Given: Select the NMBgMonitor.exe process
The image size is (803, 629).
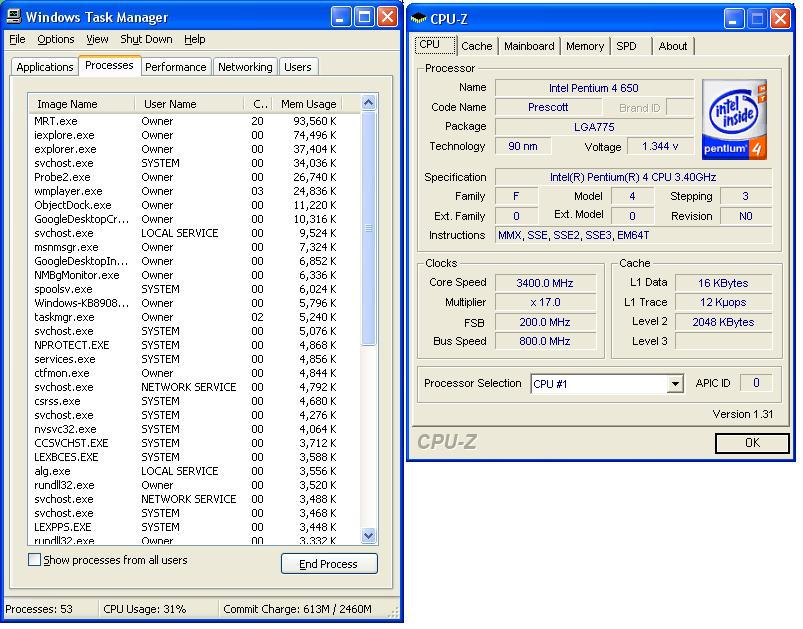Looking at the screenshot, I should (x=186, y=275).
